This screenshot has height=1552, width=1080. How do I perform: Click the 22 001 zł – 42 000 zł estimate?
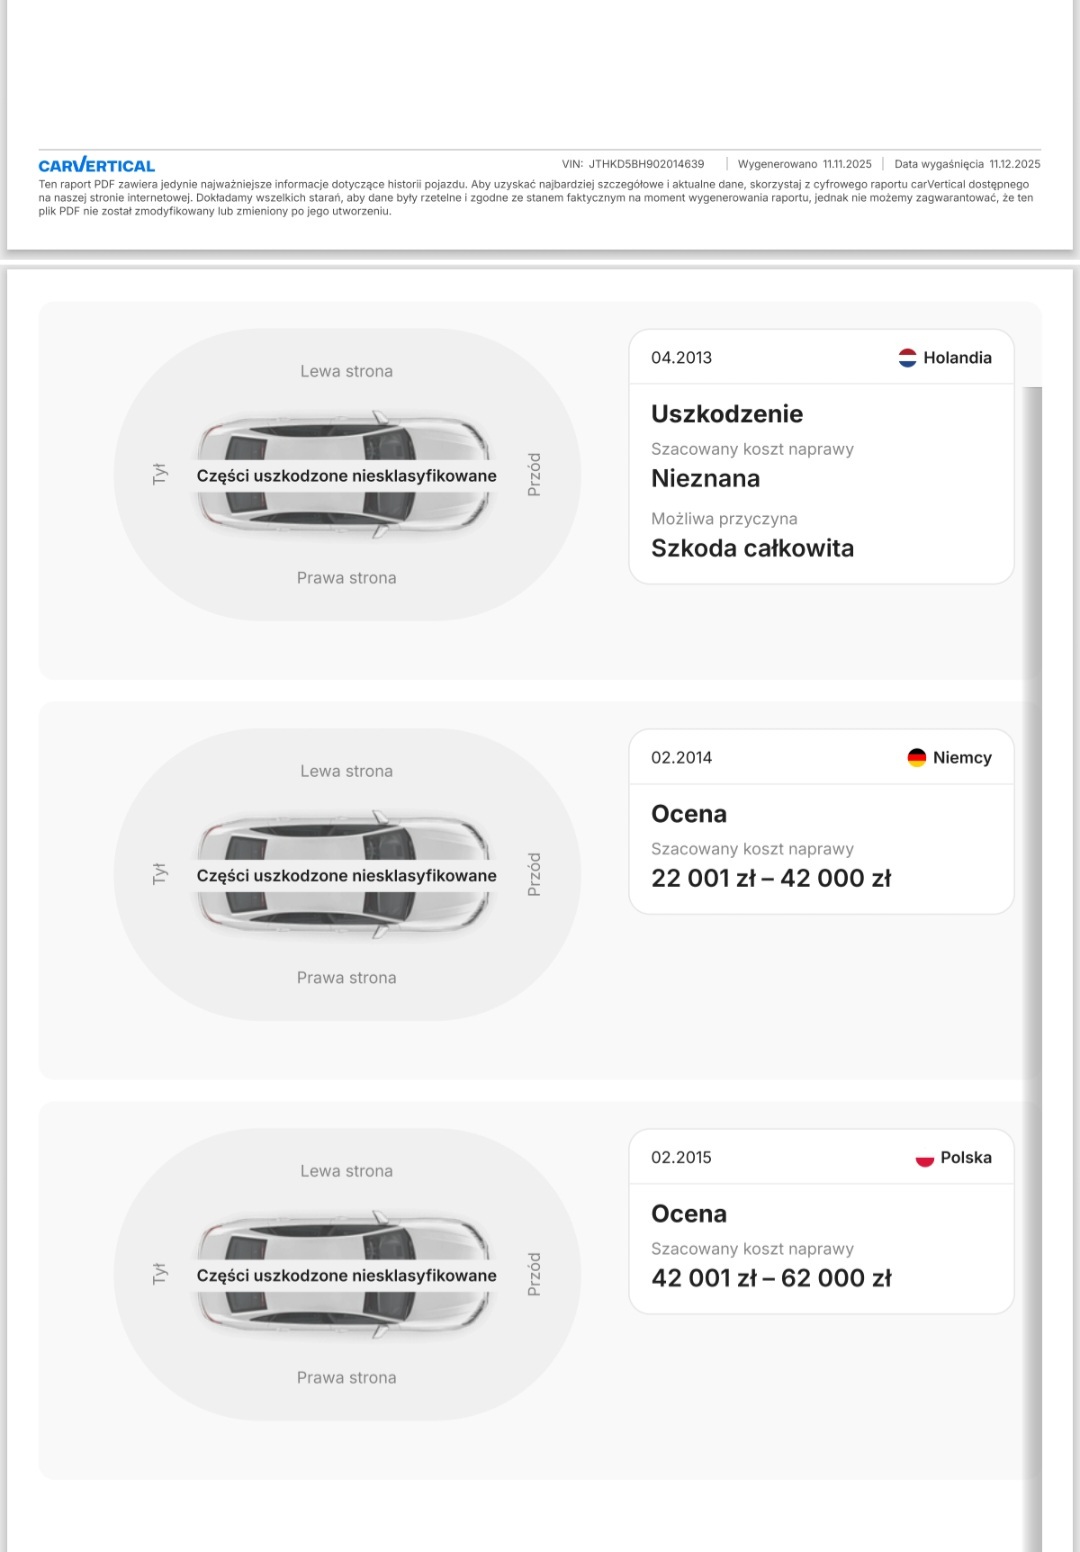pyautogui.click(x=770, y=878)
